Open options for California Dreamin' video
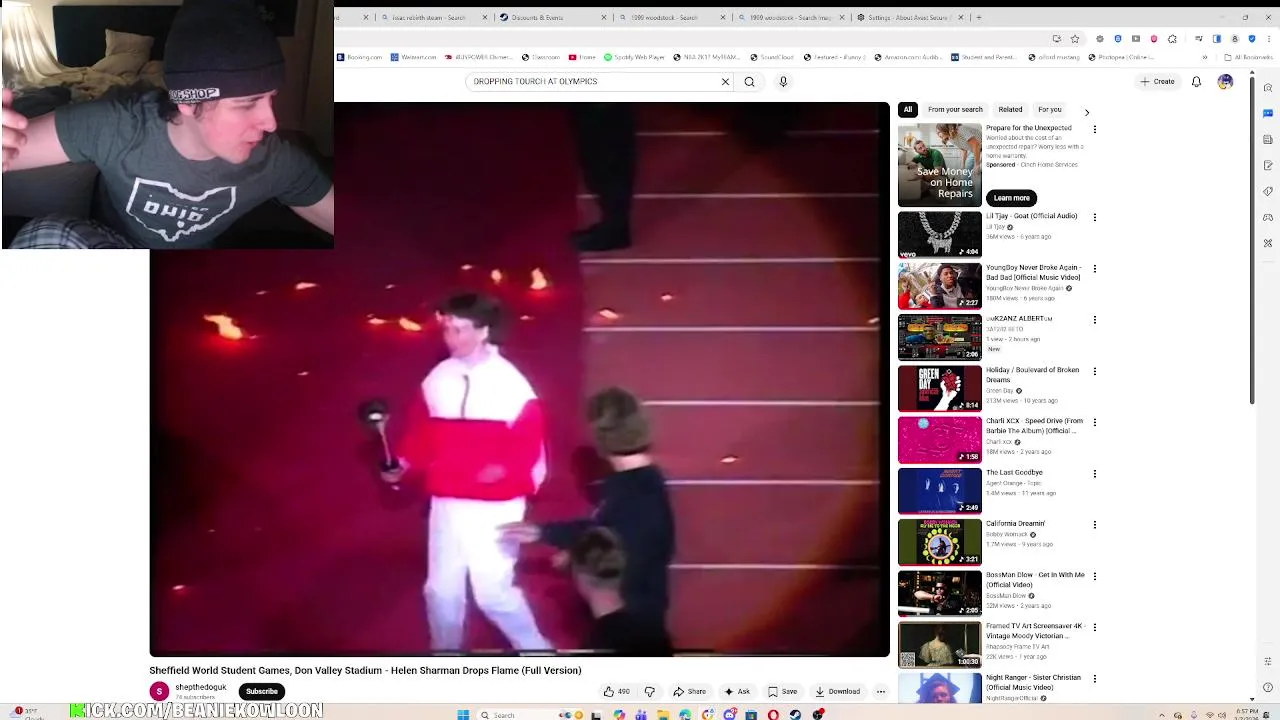Viewport: 1280px width, 720px height. [x=1095, y=525]
